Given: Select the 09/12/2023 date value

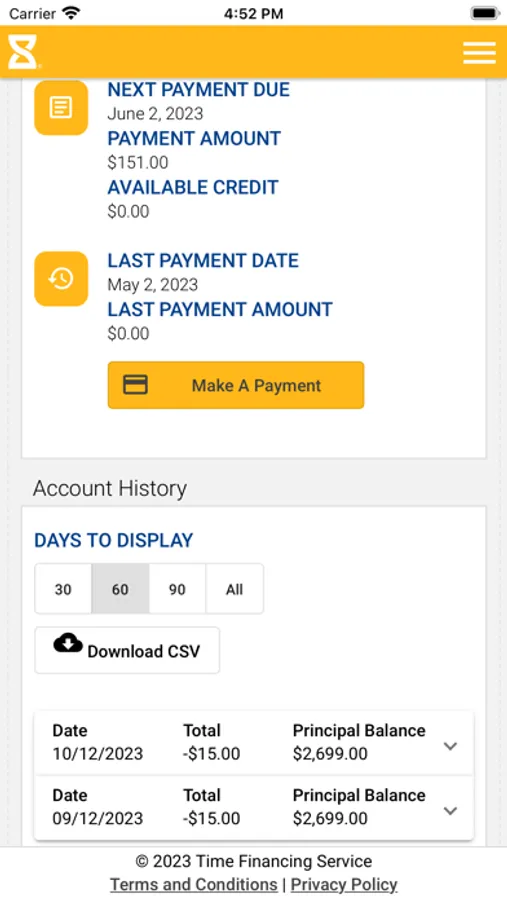Looking at the screenshot, I should [98, 818].
